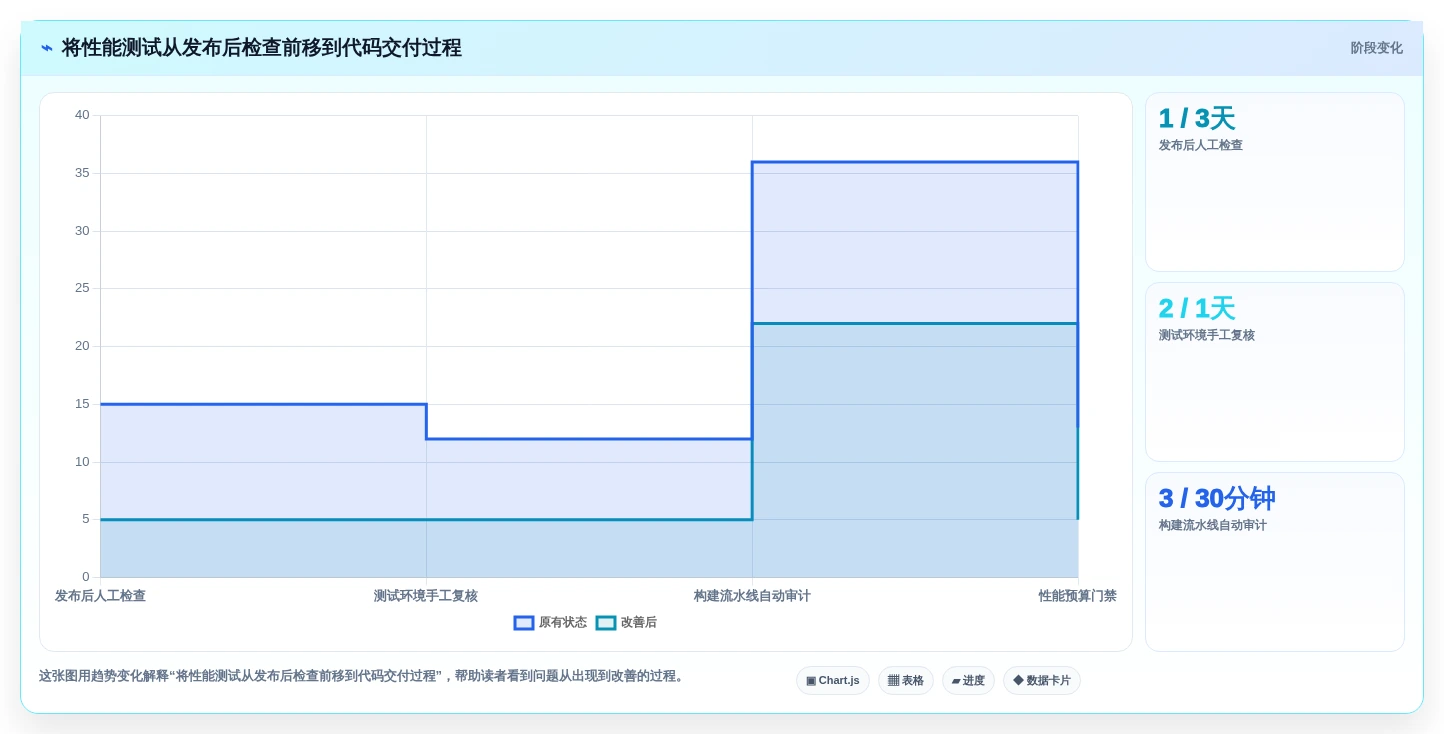
Task: Click the lightning icon beside the title
Action: coord(46,48)
